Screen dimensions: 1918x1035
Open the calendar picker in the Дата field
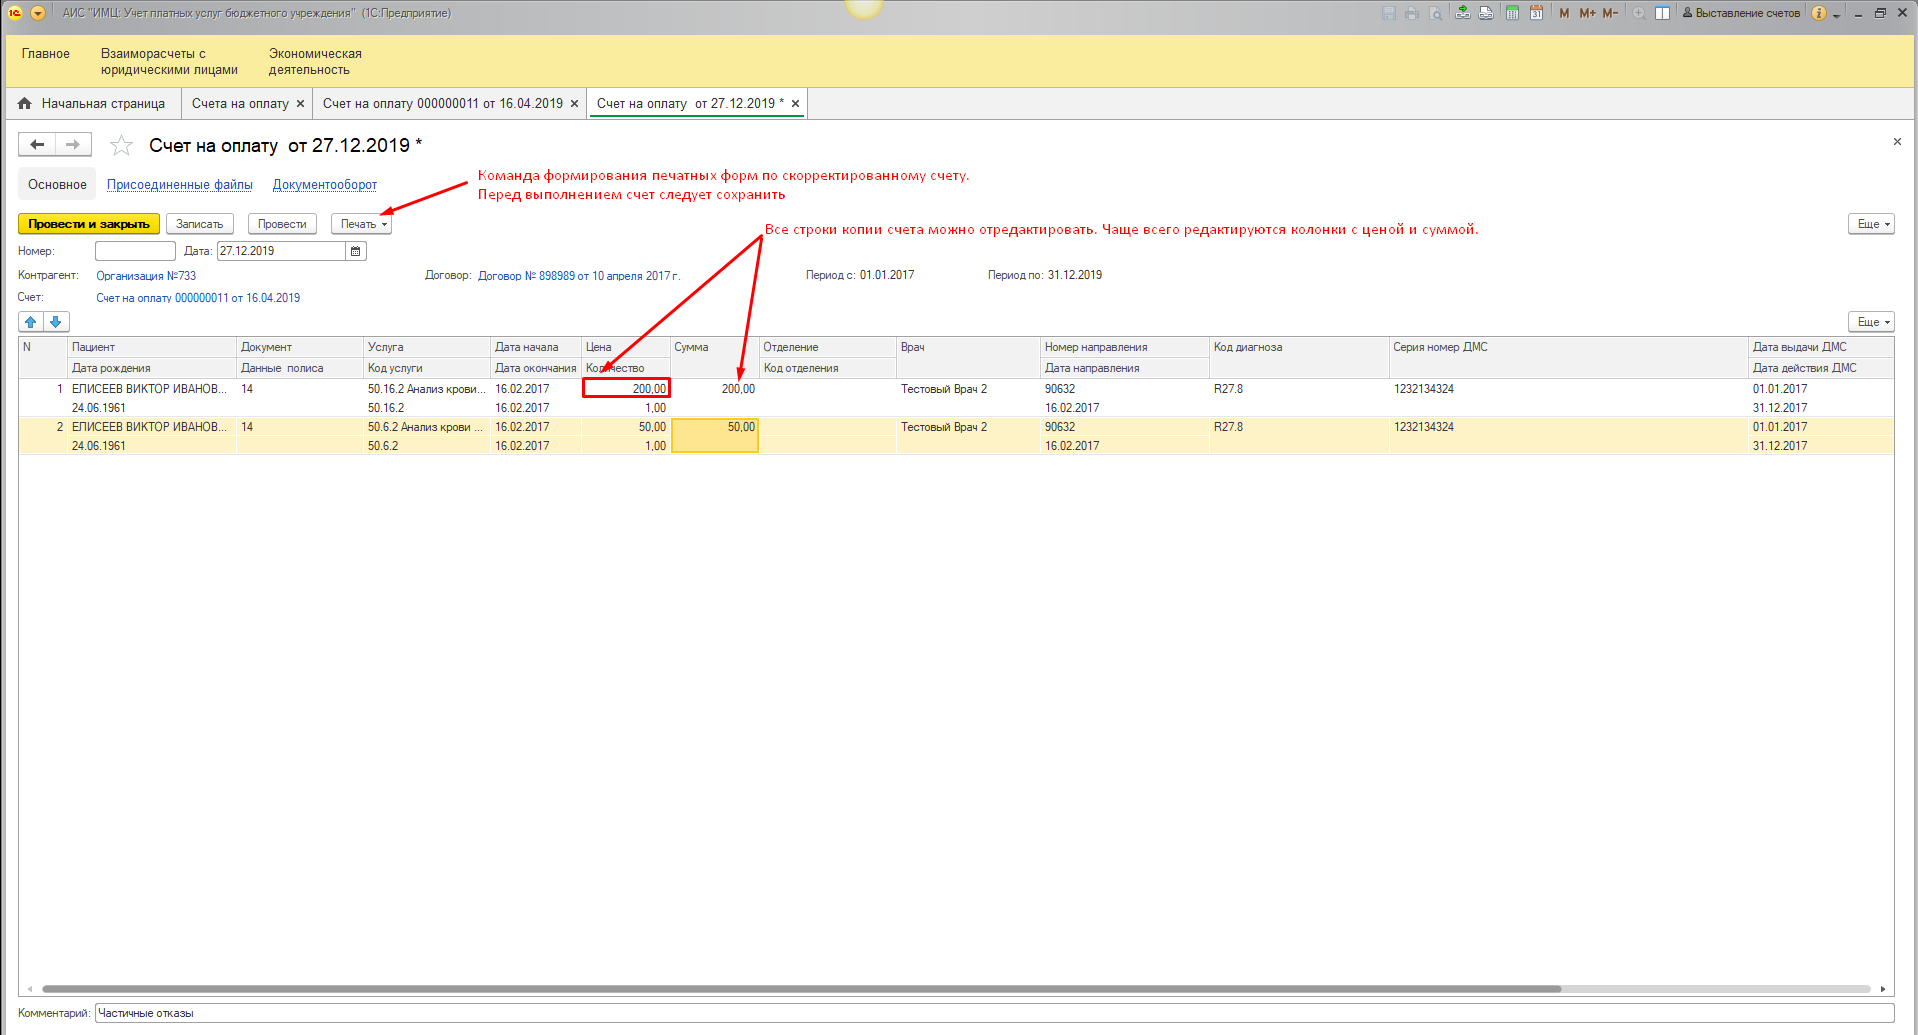[355, 251]
